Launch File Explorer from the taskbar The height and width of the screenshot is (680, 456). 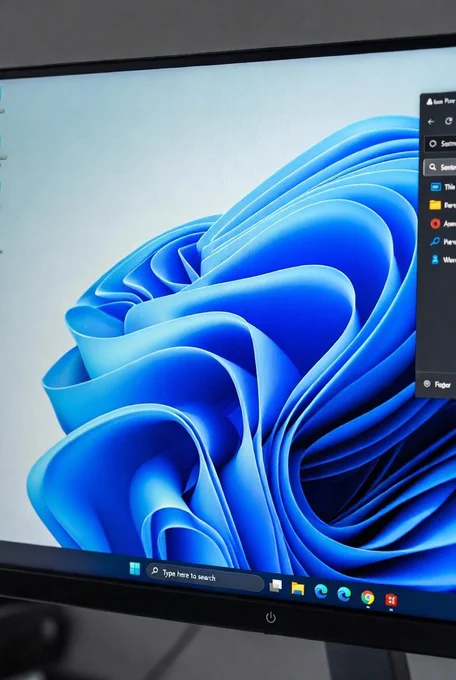pos(298,588)
